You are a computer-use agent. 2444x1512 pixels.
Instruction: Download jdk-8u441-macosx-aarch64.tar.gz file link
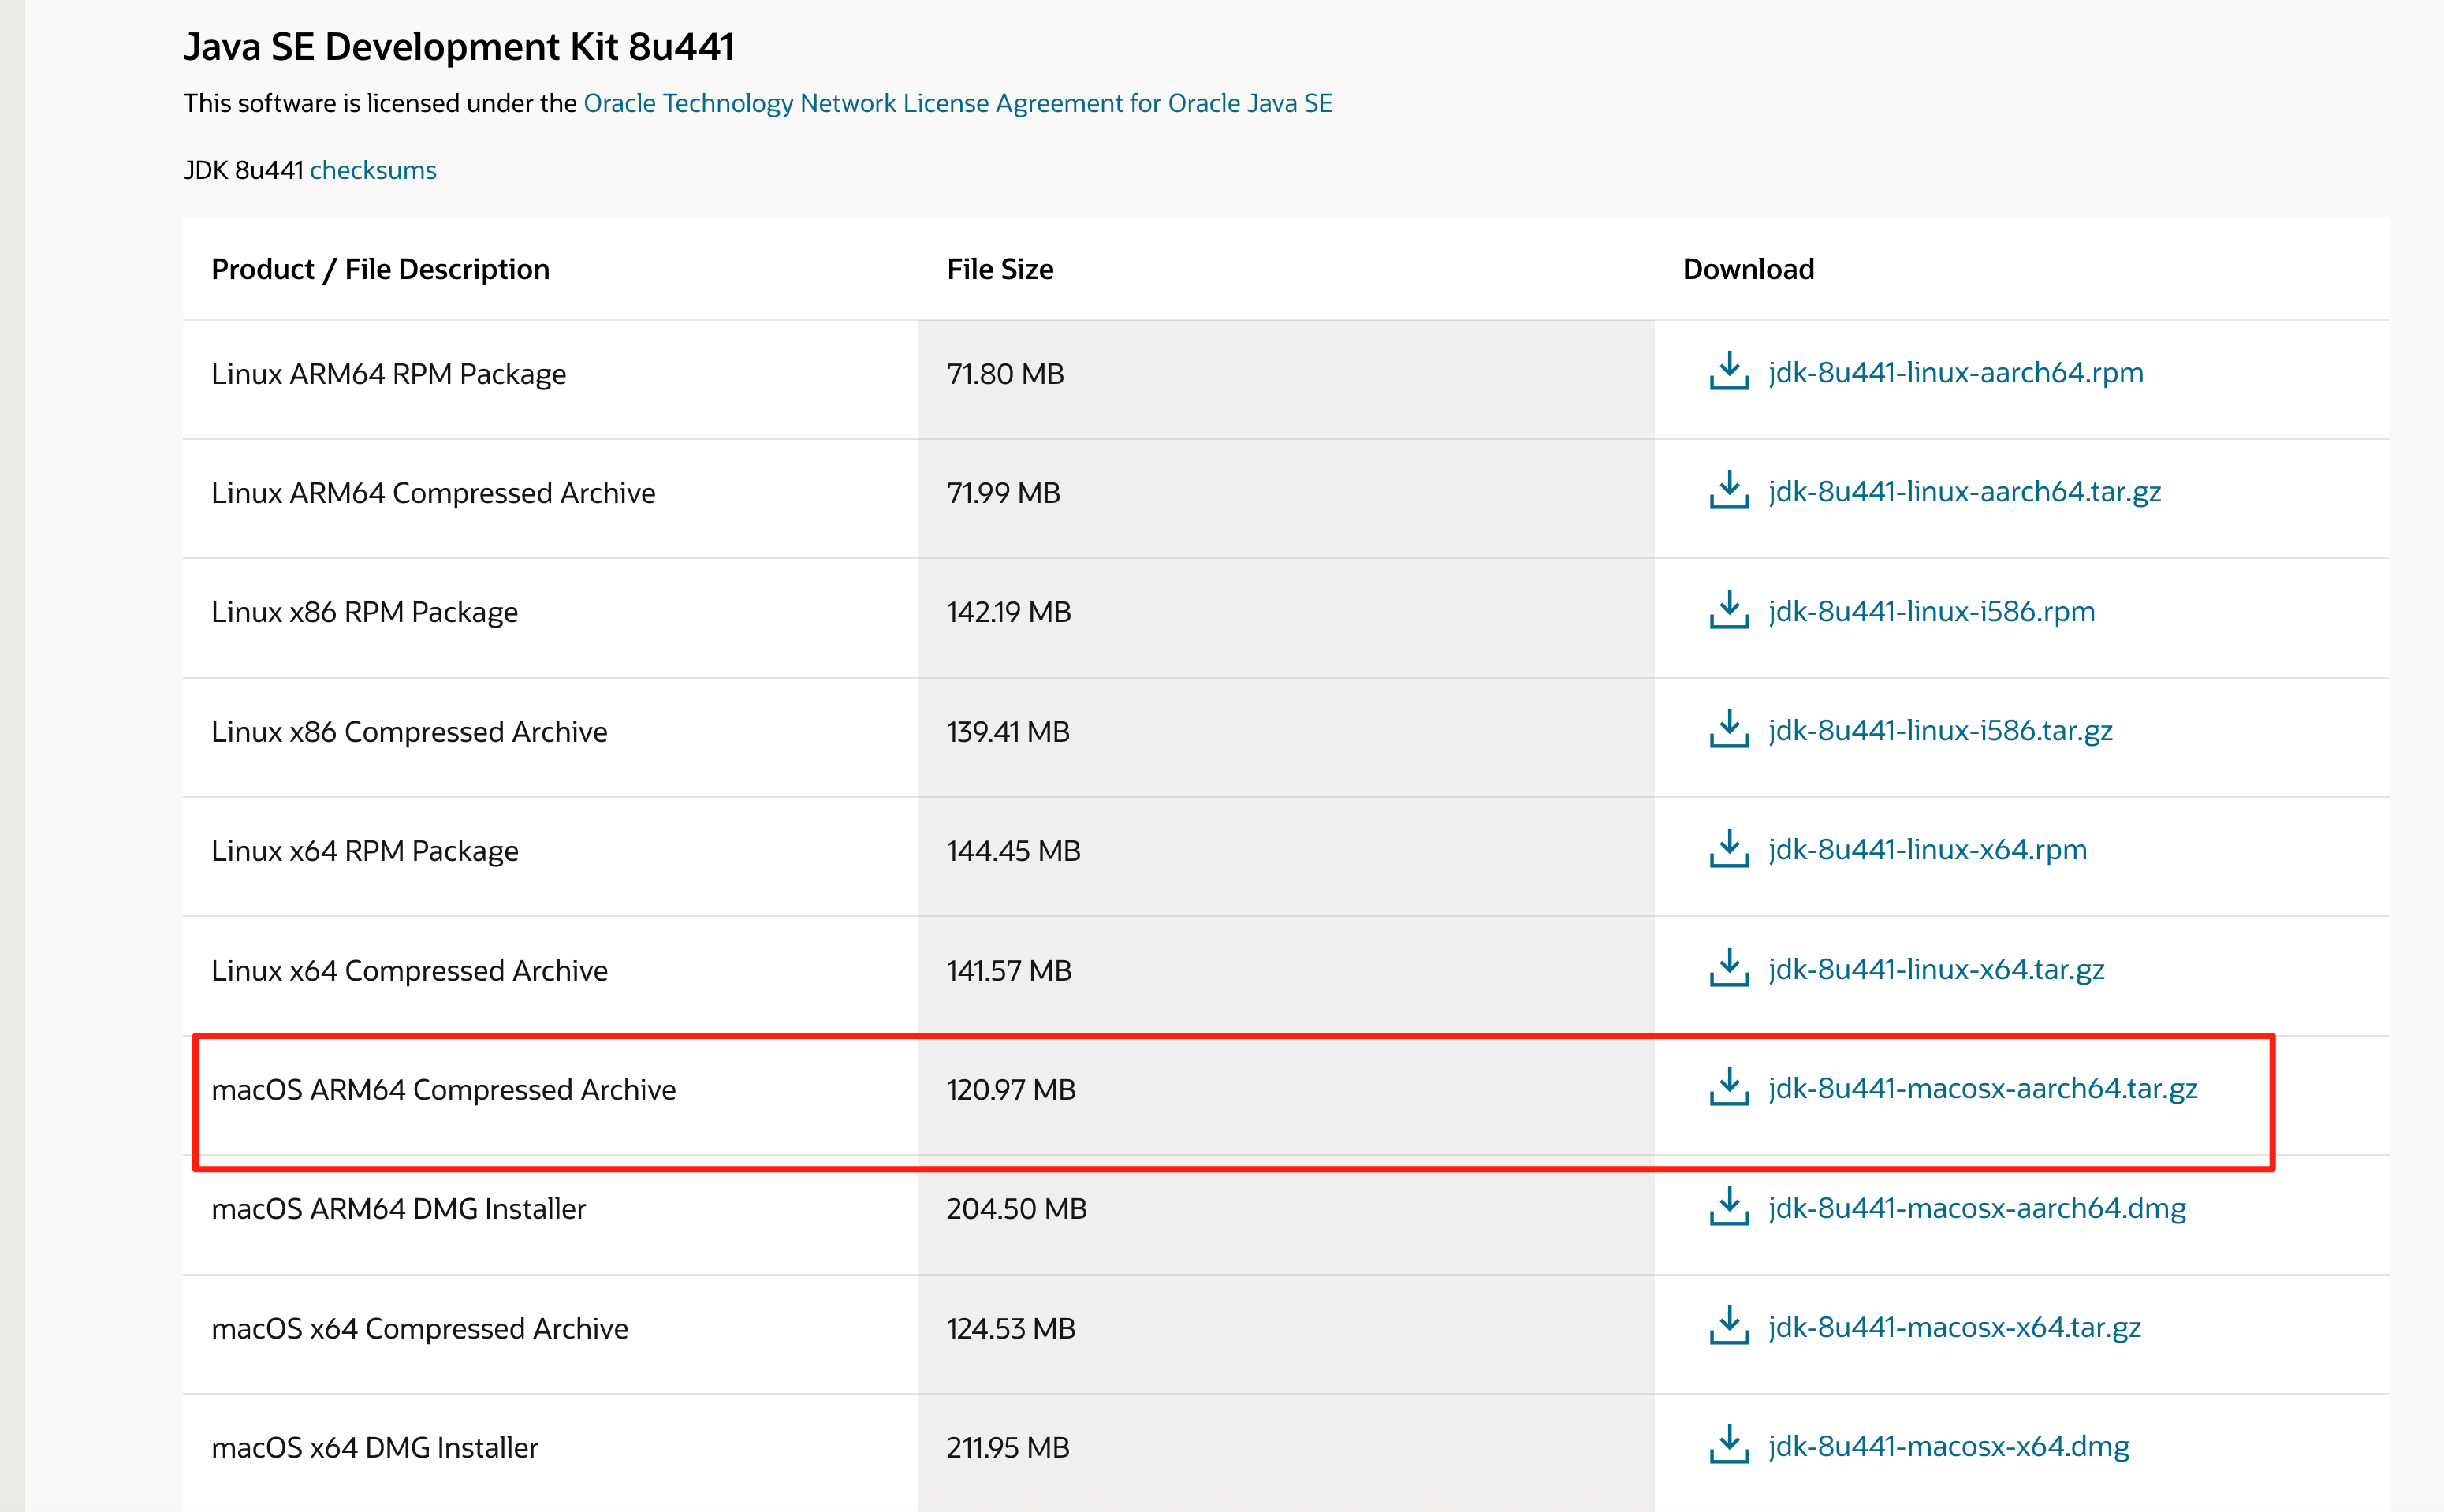click(x=1982, y=1088)
